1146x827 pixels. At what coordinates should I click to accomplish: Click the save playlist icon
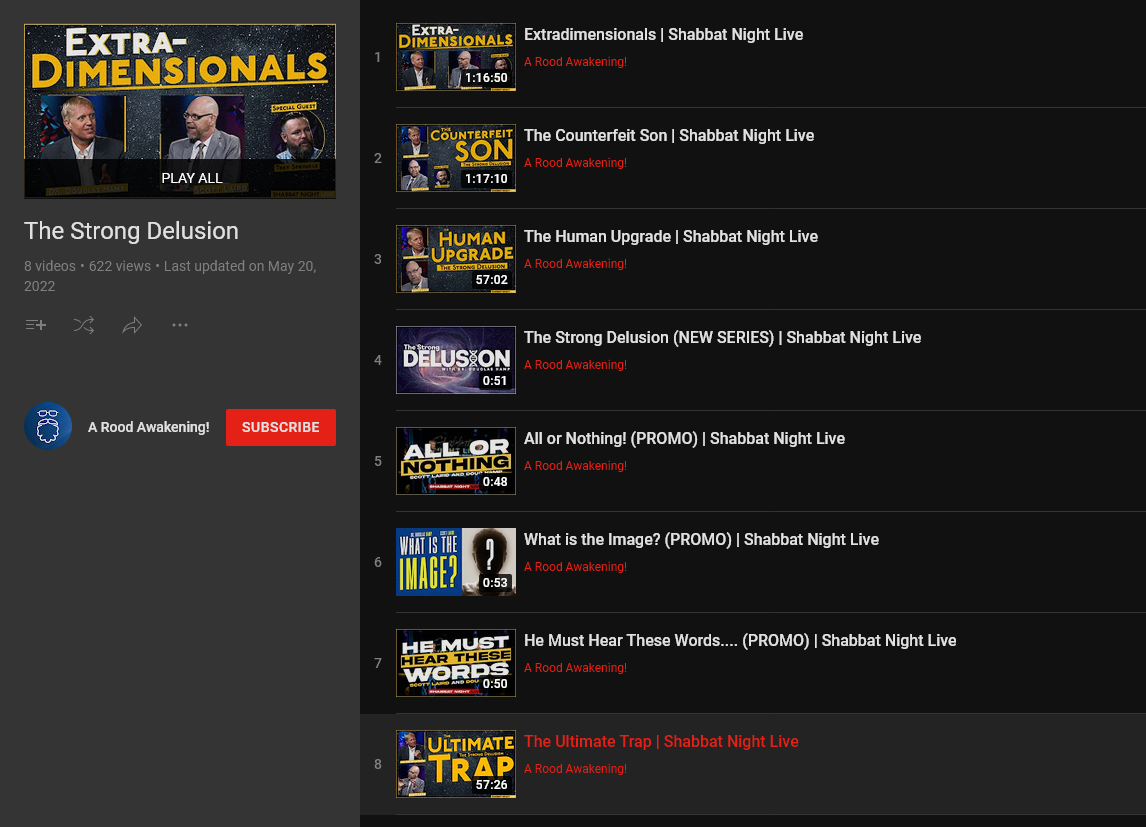tap(36, 325)
